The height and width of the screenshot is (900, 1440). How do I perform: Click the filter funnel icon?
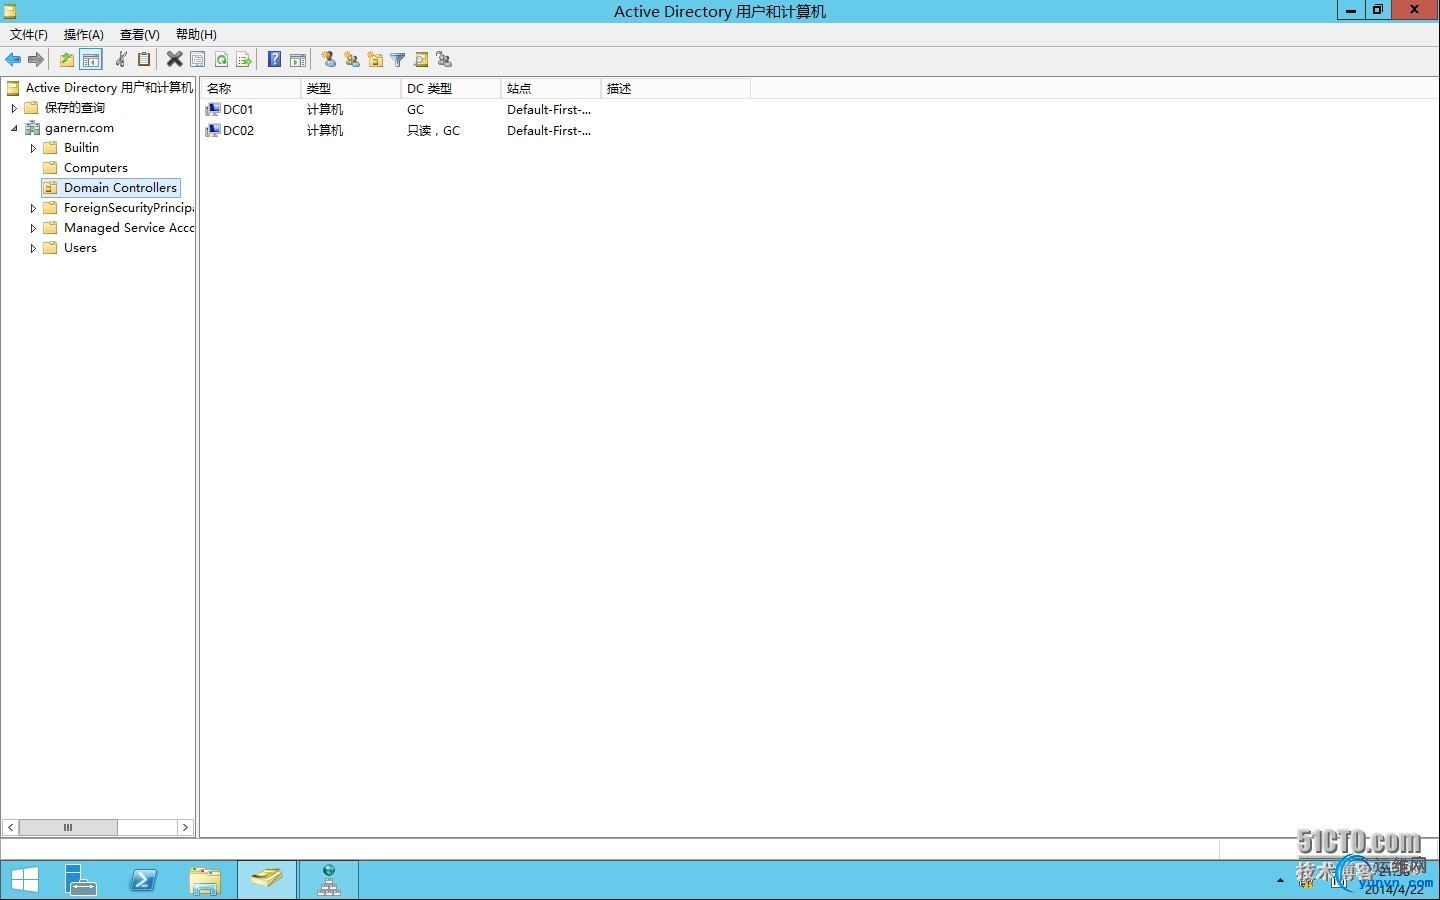pos(398,60)
